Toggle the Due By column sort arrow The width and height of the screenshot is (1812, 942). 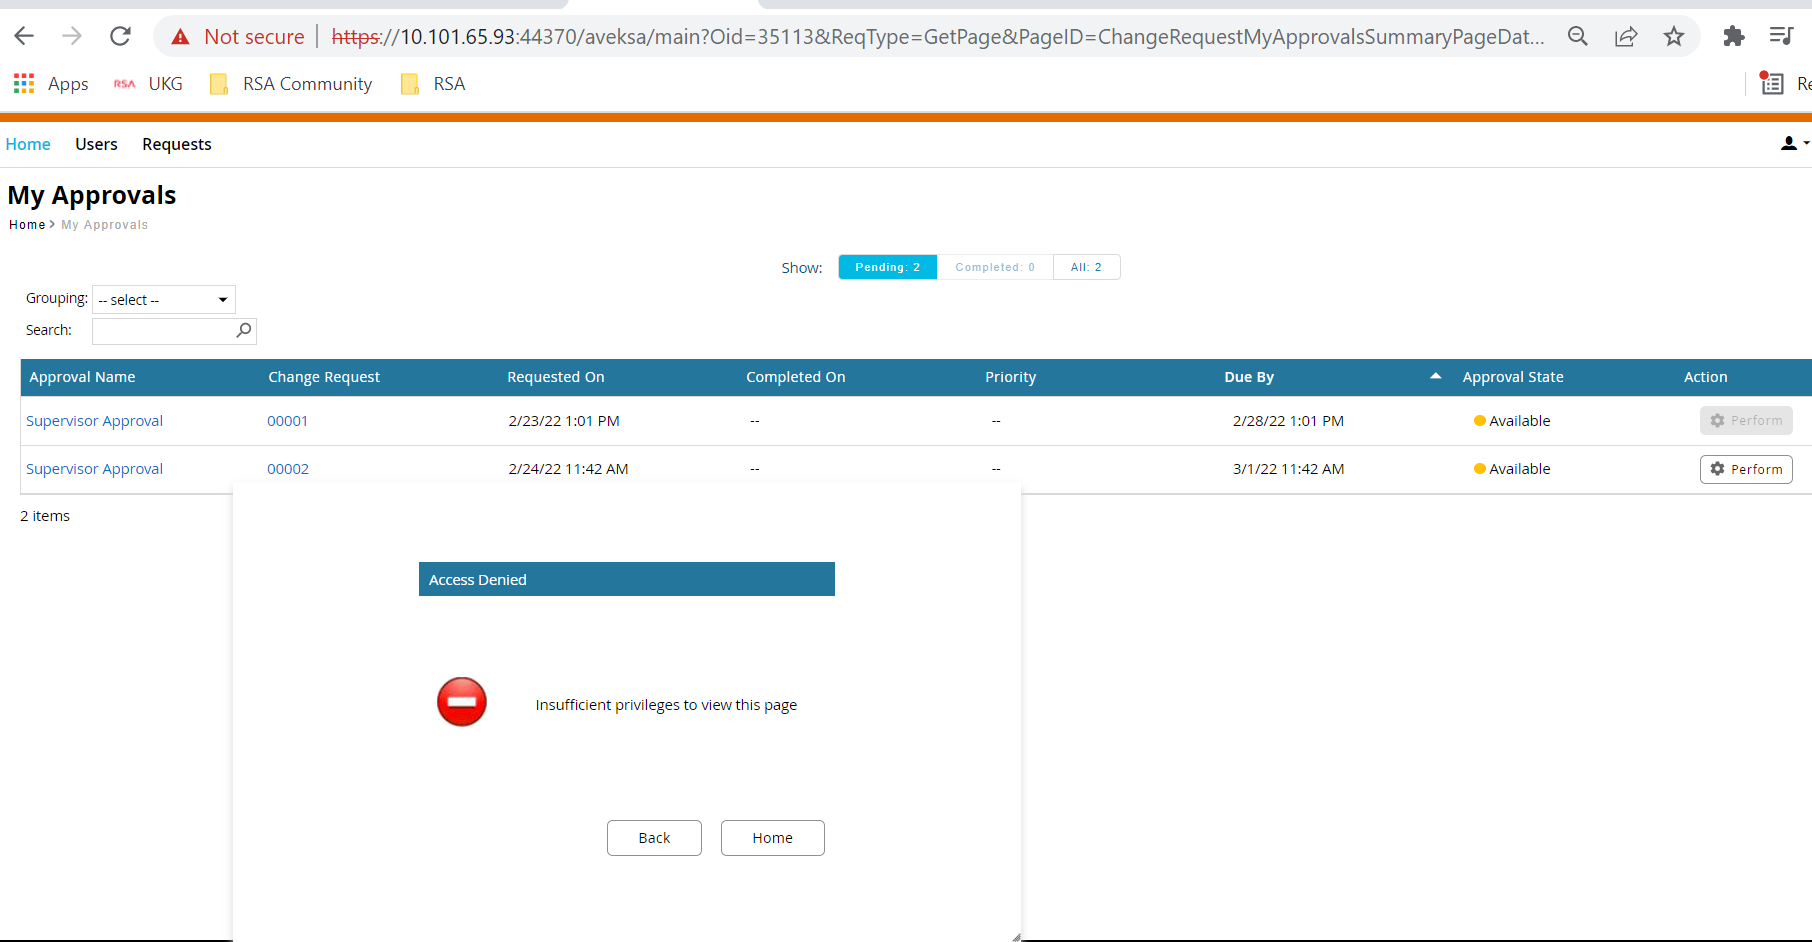point(1435,377)
